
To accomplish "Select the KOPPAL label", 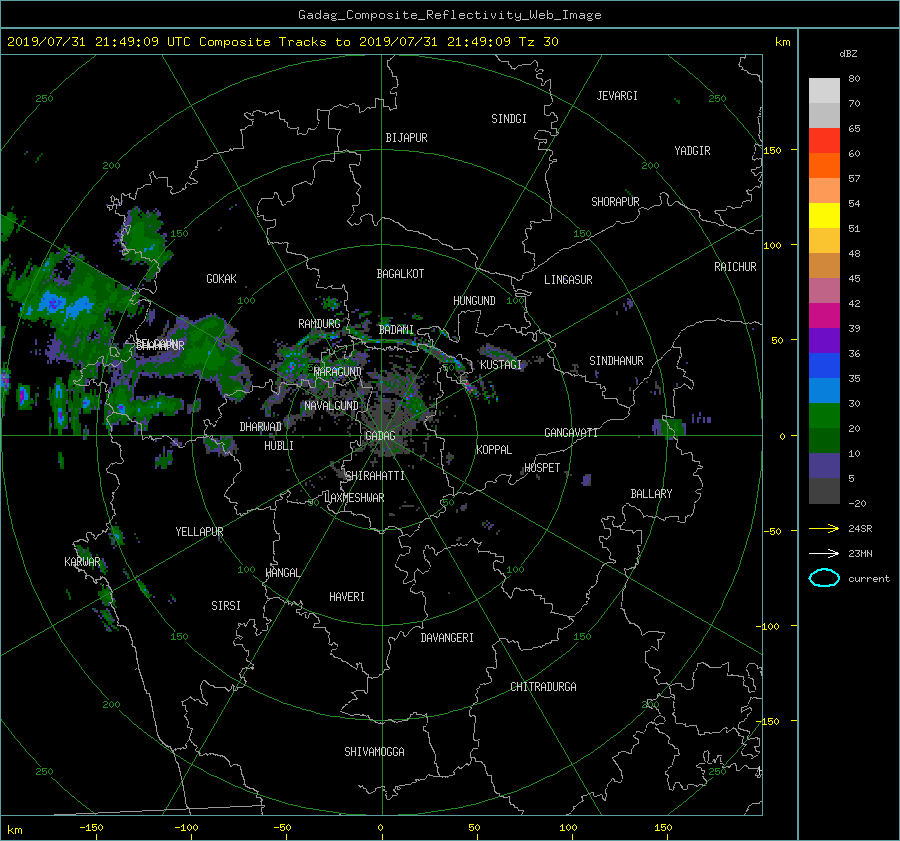I will coord(494,450).
